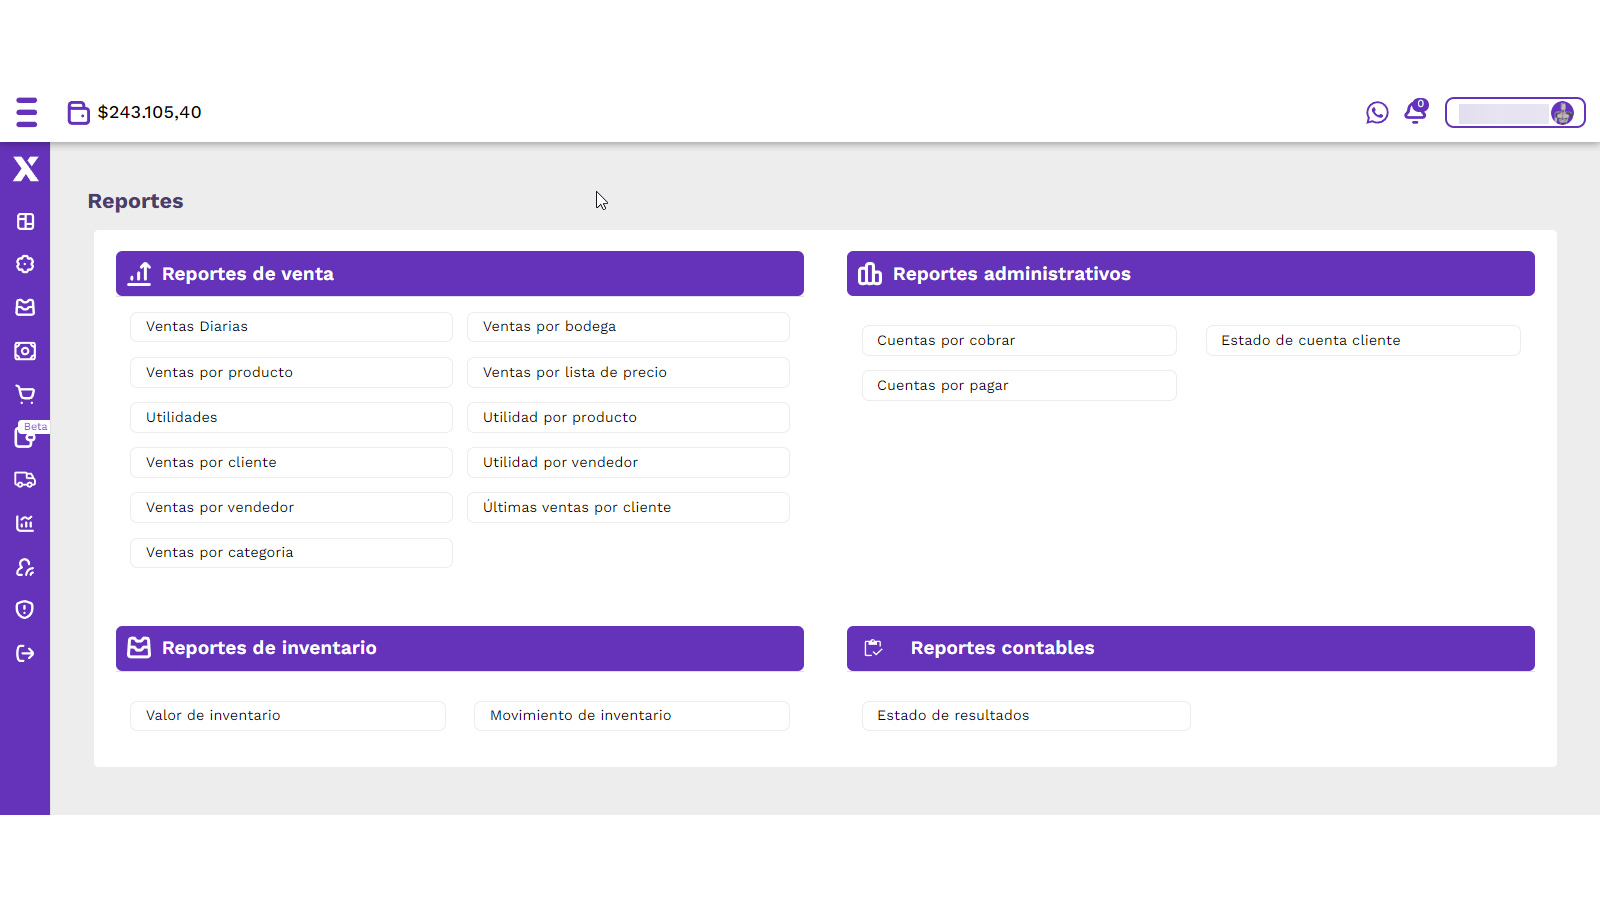Image resolution: width=1600 pixels, height=900 pixels.
Task: Open Movimiento de inventario report
Action: click(x=632, y=716)
